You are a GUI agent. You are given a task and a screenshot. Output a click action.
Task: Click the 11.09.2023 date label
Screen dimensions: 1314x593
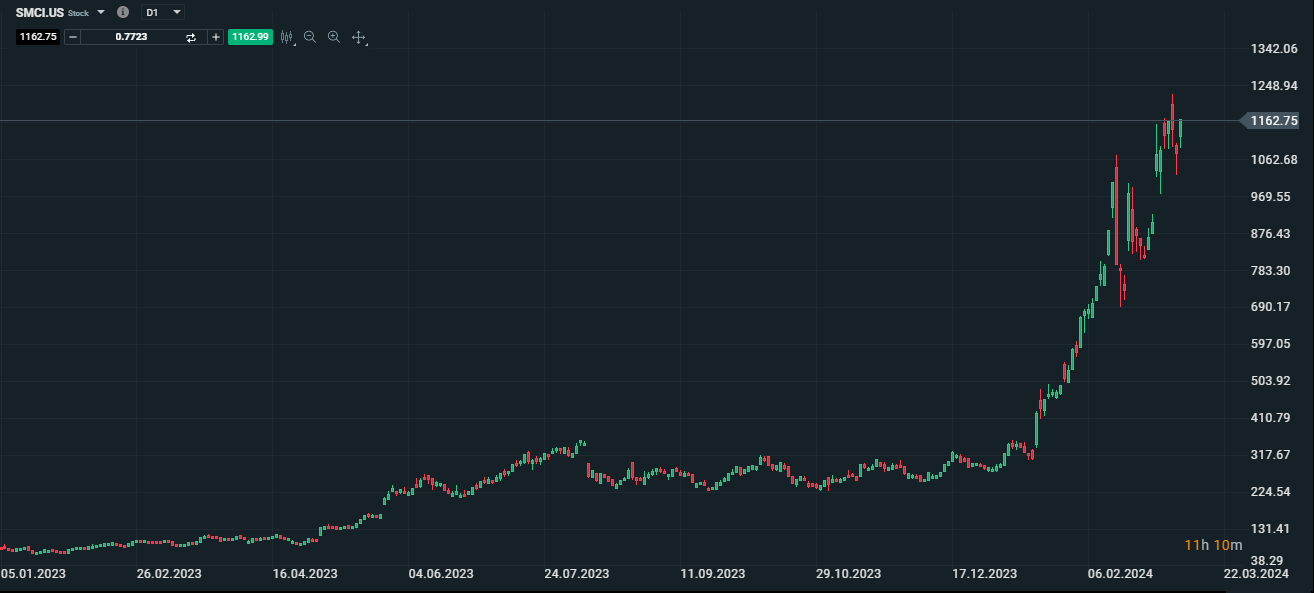pos(713,574)
